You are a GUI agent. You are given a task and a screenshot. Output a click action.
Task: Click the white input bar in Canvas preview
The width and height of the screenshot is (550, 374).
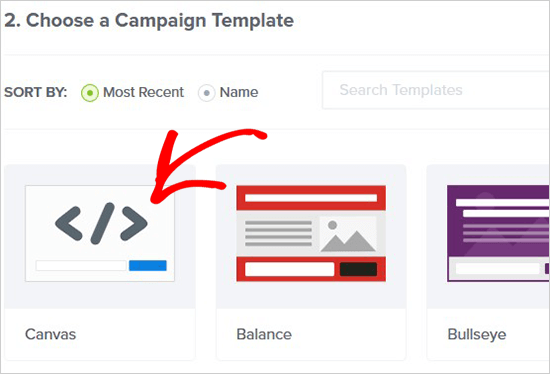pyautogui.click(x=81, y=266)
